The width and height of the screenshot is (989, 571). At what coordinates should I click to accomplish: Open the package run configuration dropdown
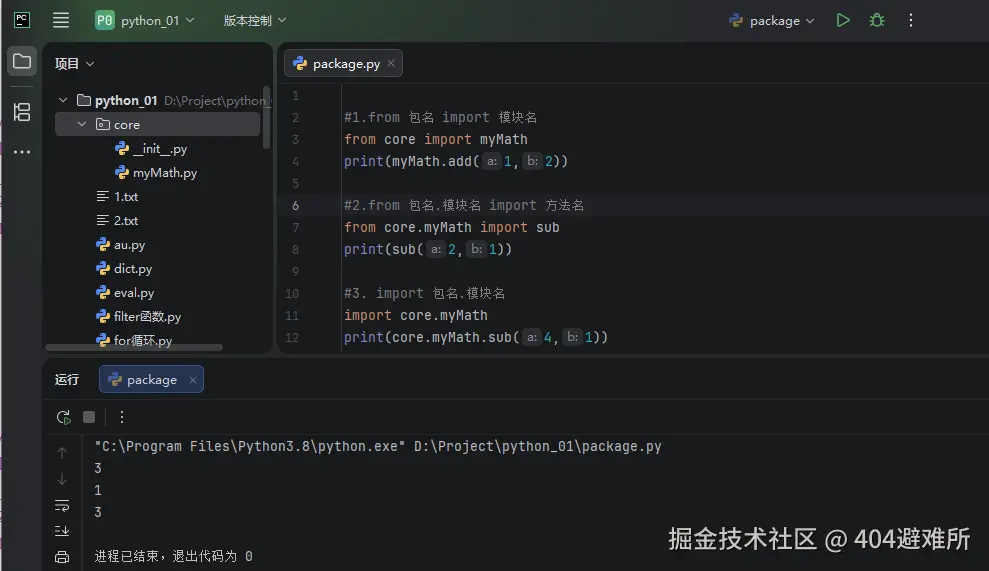pyautogui.click(x=772, y=21)
